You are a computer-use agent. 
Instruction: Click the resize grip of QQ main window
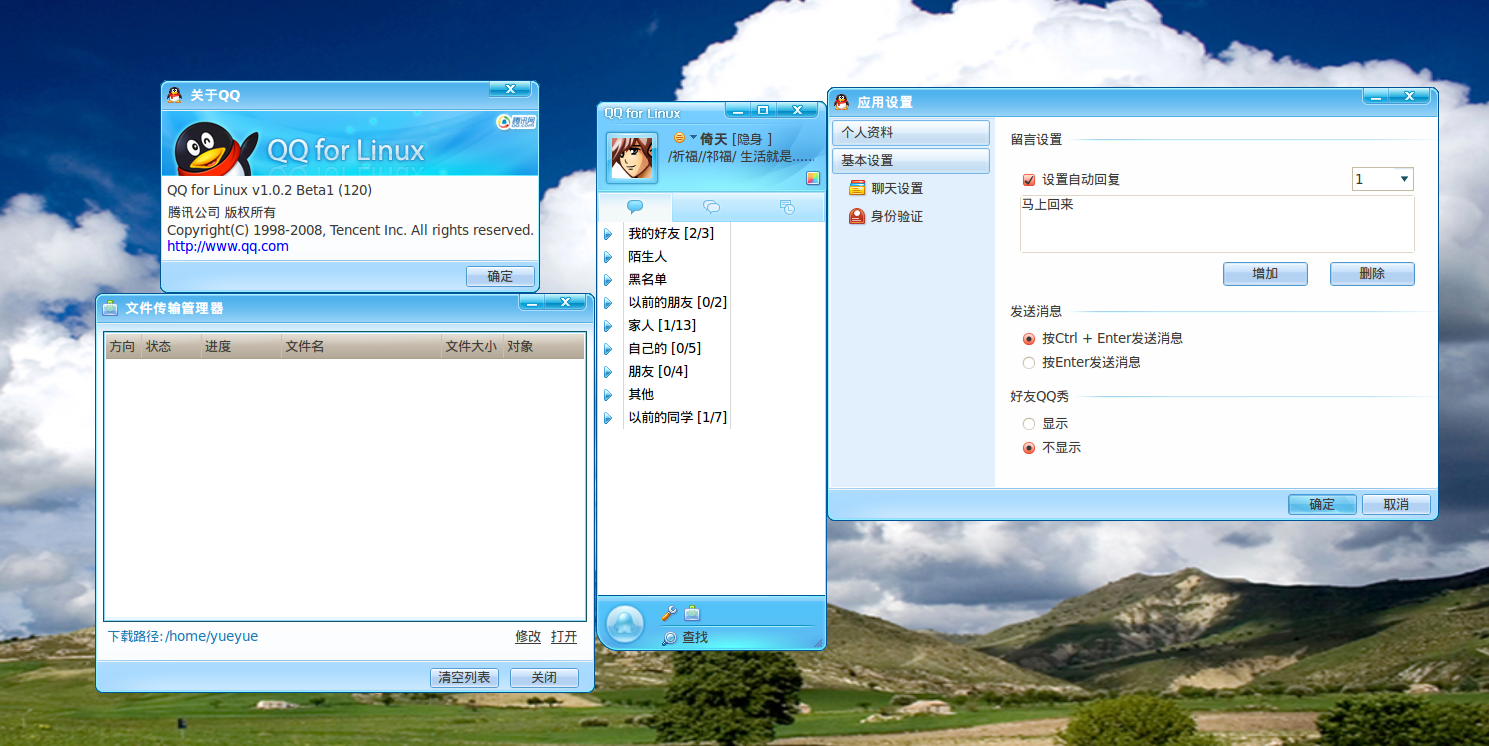[x=817, y=641]
